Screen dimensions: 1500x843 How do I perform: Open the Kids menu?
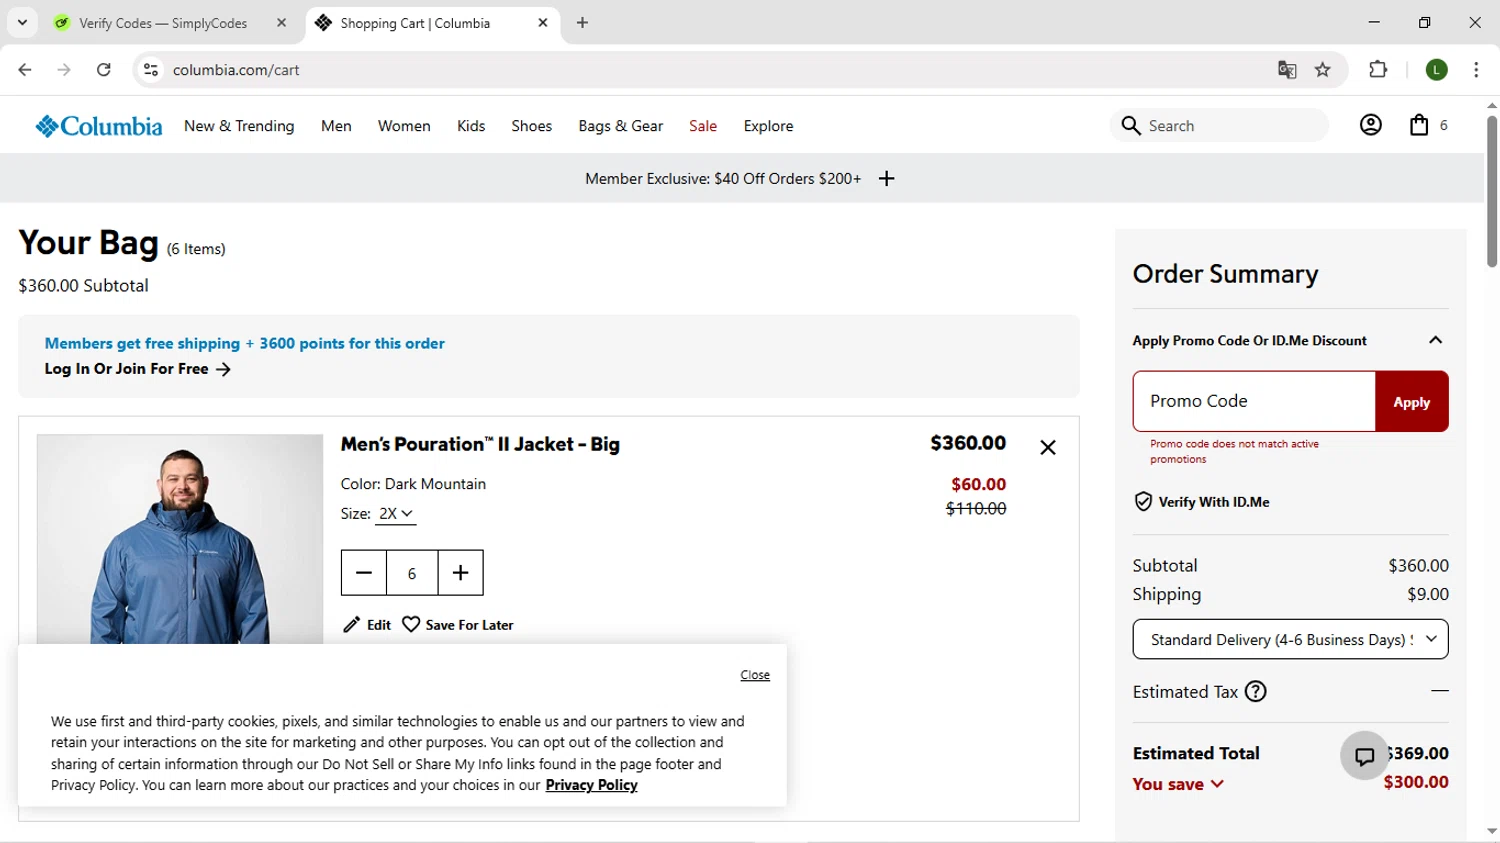(471, 126)
